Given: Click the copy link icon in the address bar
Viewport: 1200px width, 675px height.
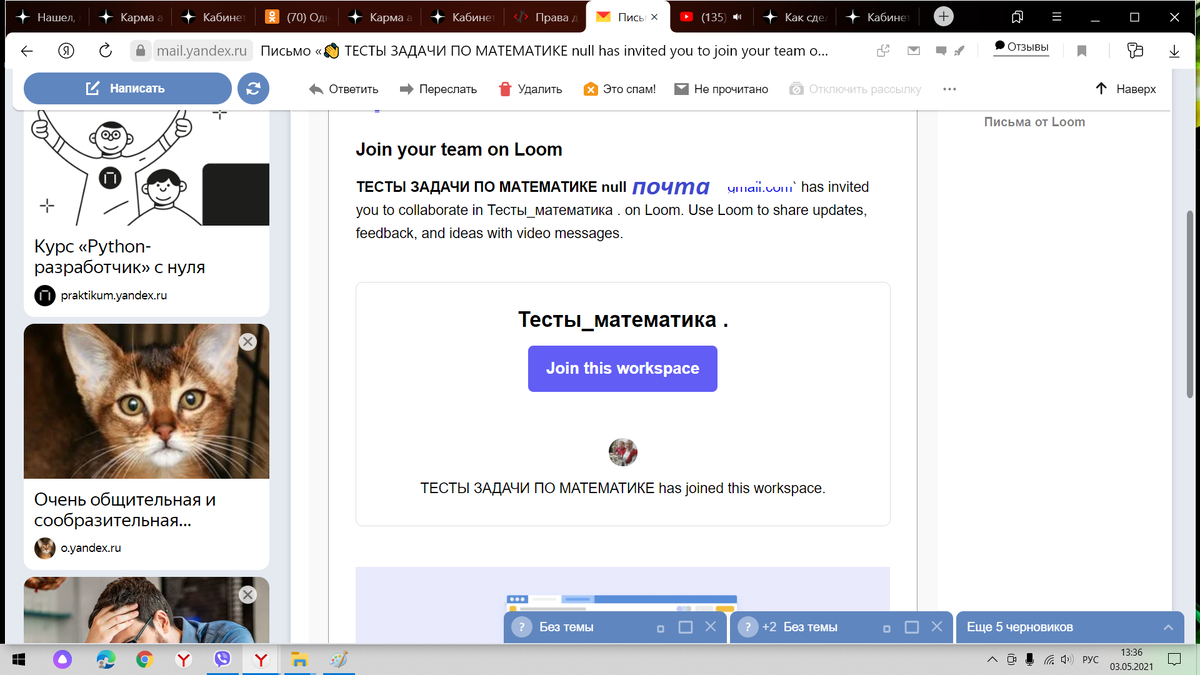Looking at the screenshot, I should [883, 51].
